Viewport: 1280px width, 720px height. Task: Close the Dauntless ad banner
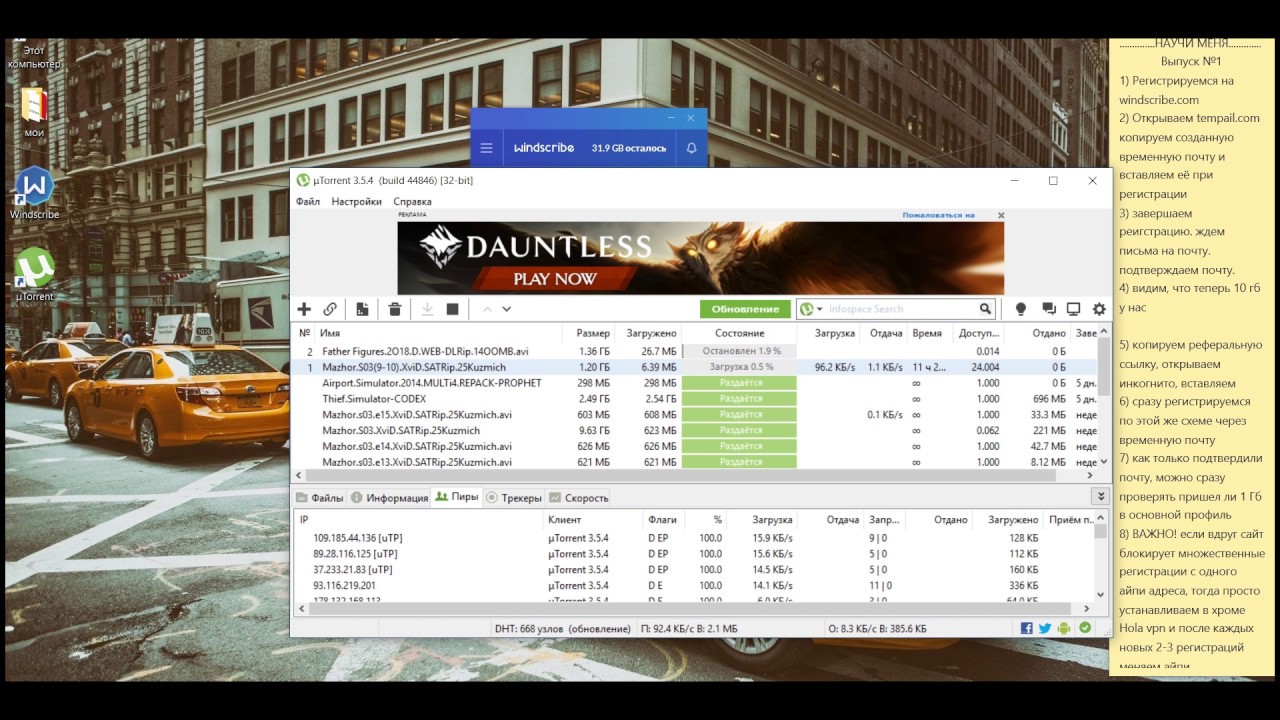(x=1001, y=215)
